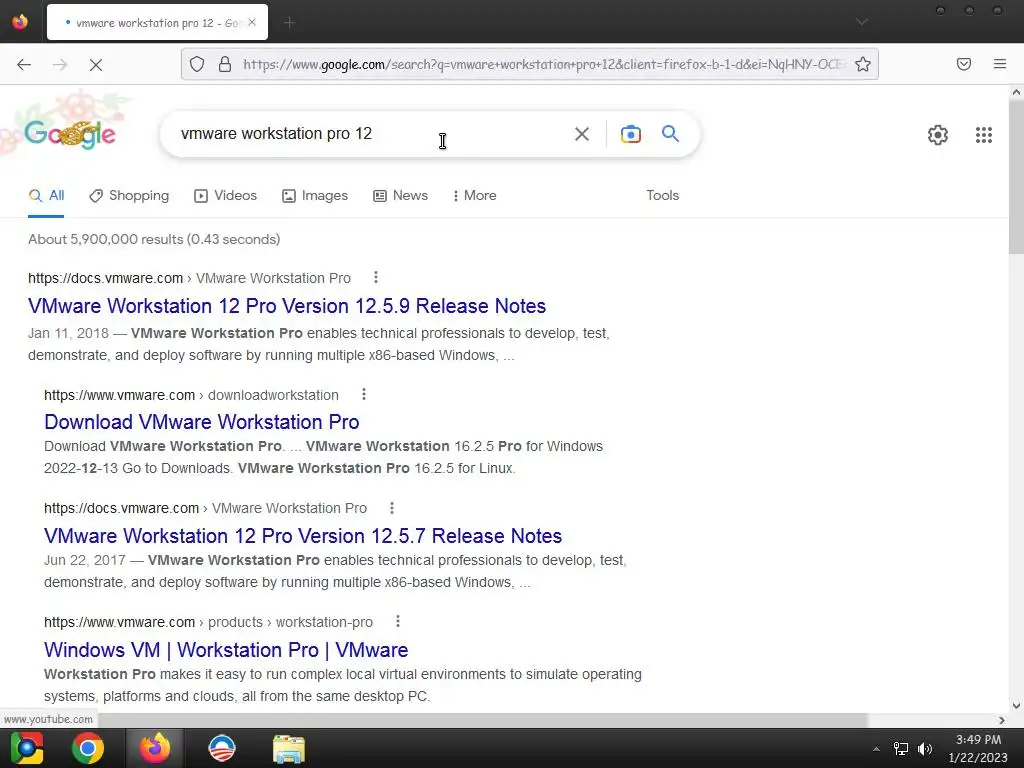1024x768 pixels.
Task: Open search Tools options
Action: coord(662,195)
